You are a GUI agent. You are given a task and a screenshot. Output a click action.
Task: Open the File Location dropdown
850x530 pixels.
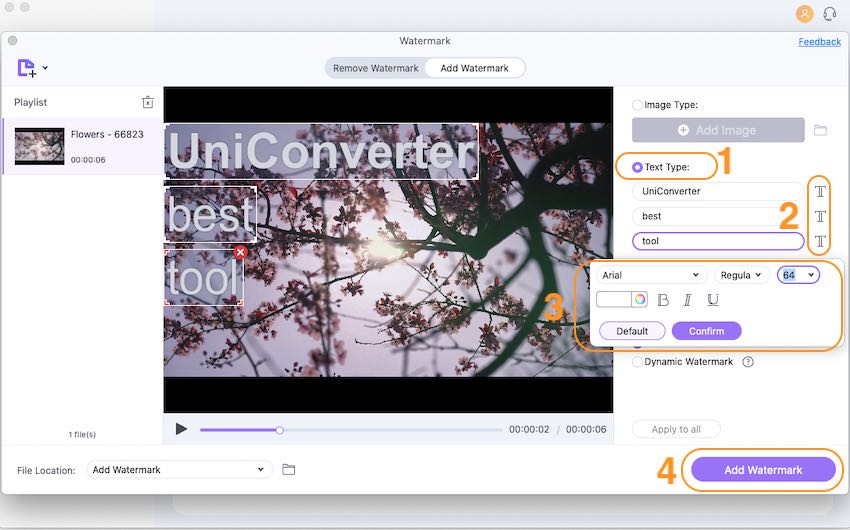(179, 469)
